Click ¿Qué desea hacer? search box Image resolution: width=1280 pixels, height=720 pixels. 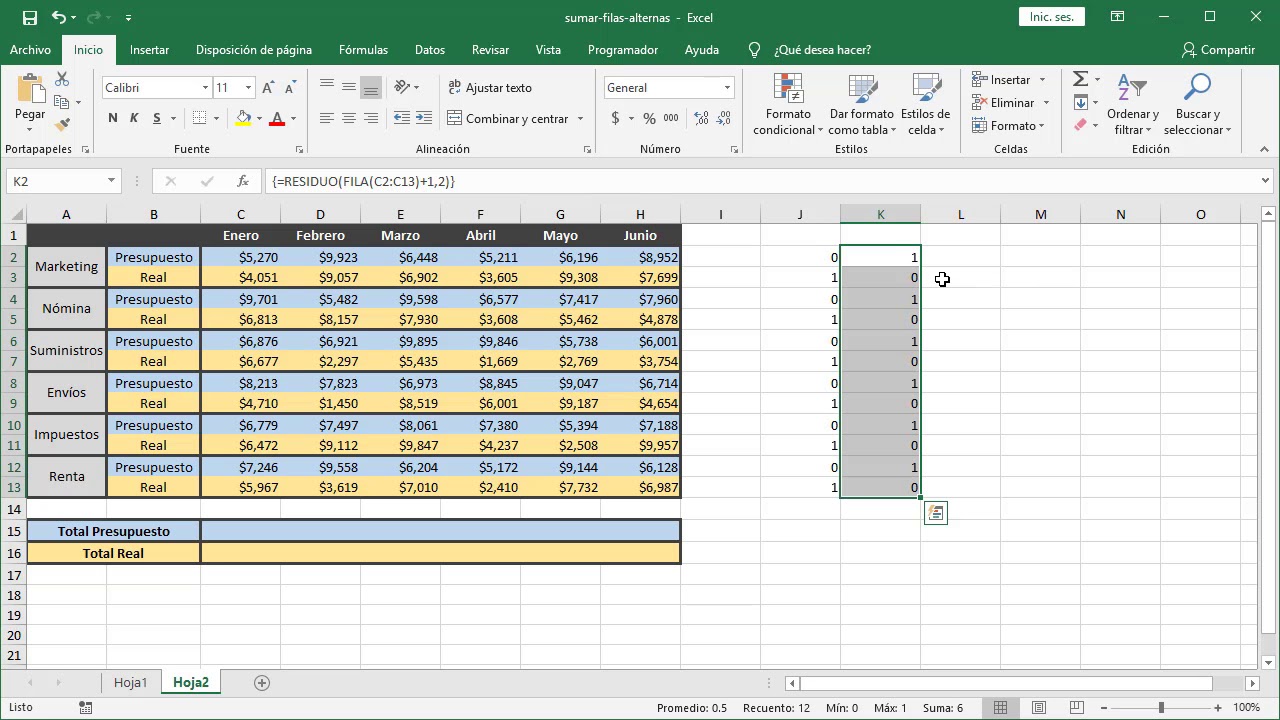coord(822,50)
